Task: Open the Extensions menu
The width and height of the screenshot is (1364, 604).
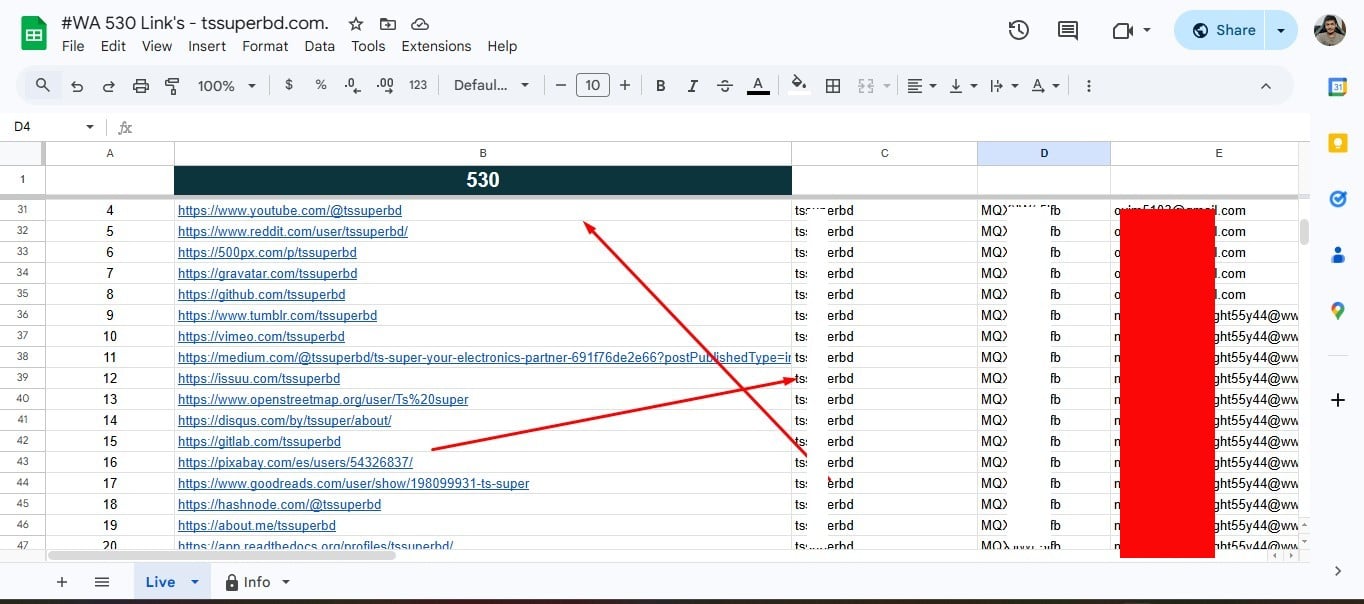Action: coord(435,46)
